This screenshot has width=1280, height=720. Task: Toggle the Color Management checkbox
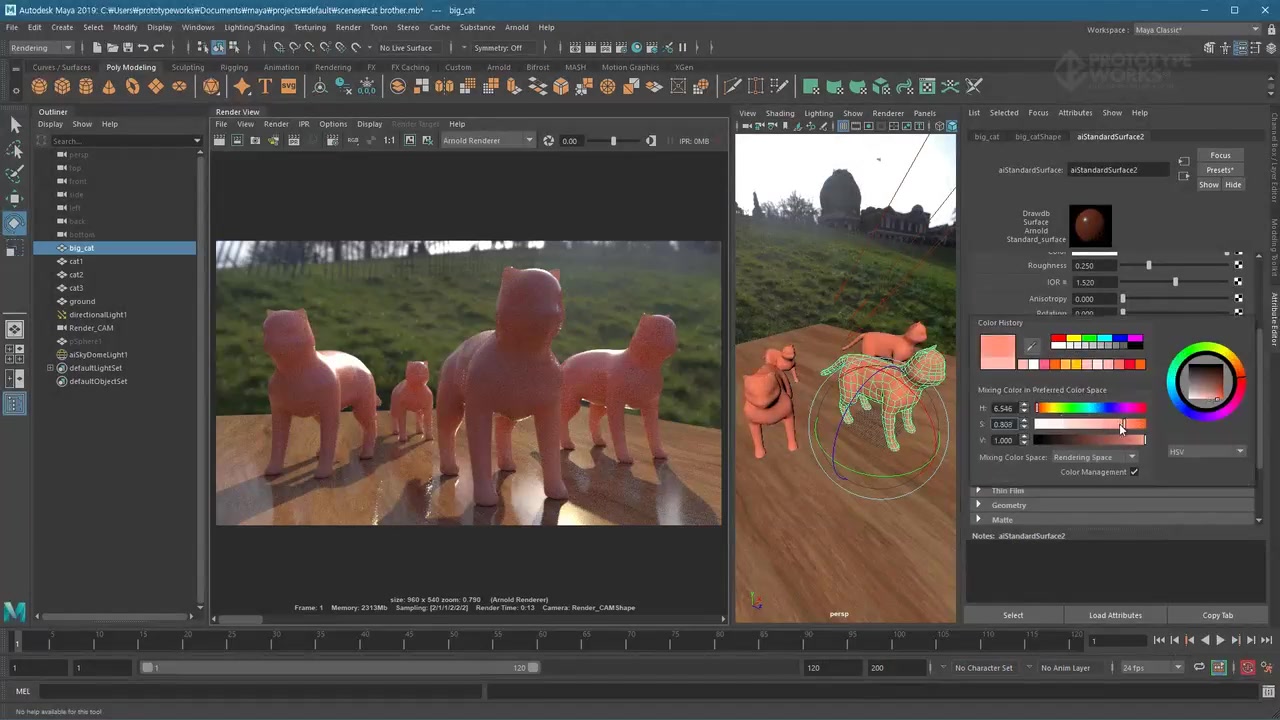tap(1134, 472)
